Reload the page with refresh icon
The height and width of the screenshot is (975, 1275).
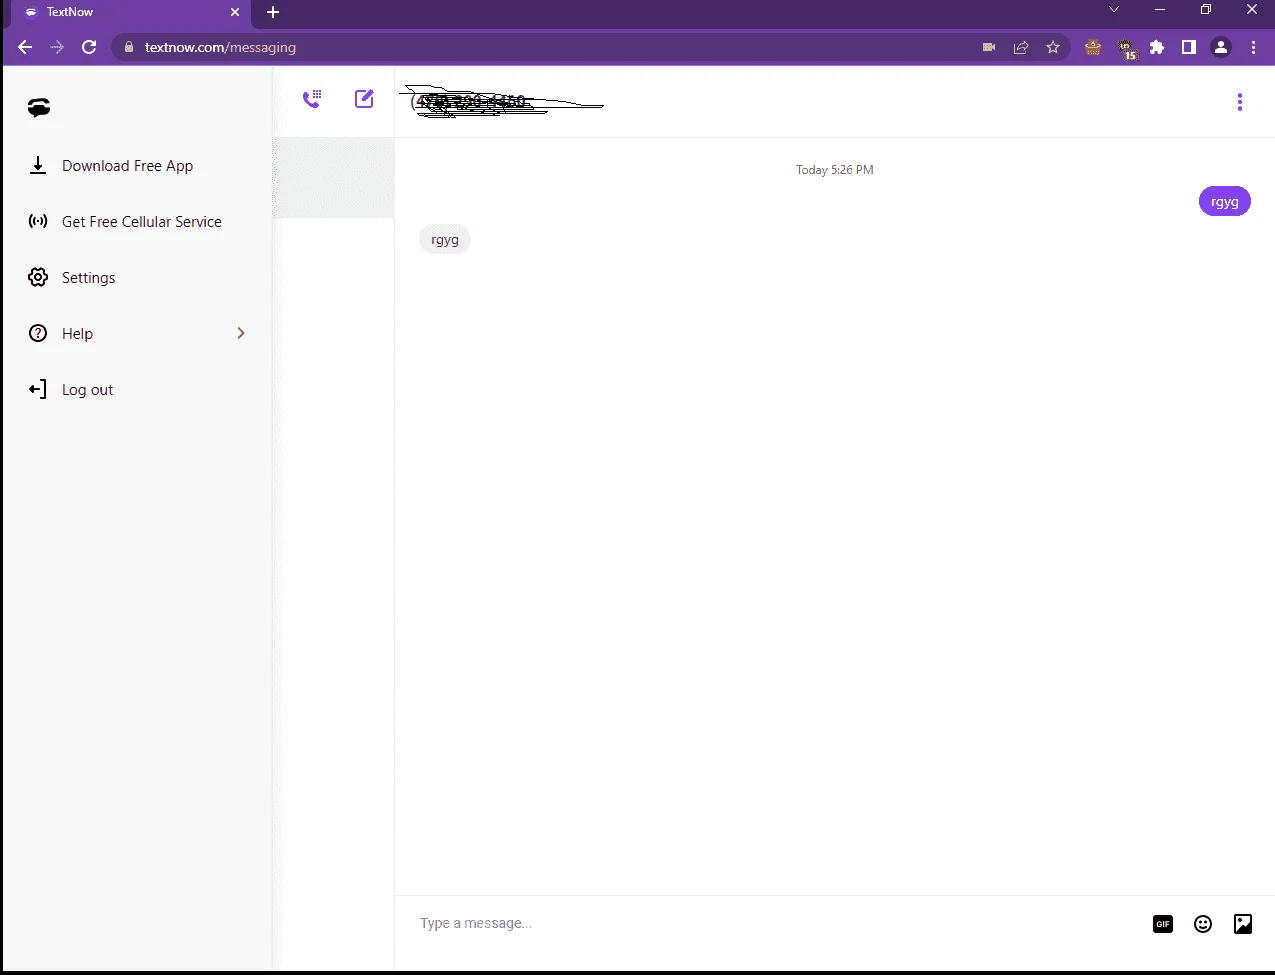pyautogui.click(x=89, y=47)
